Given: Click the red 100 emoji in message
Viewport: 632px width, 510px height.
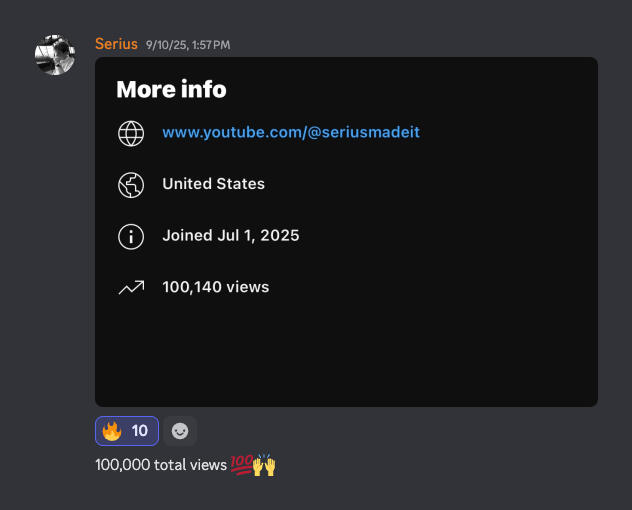Looking at the screenshot, I should (x=240, y=465).
